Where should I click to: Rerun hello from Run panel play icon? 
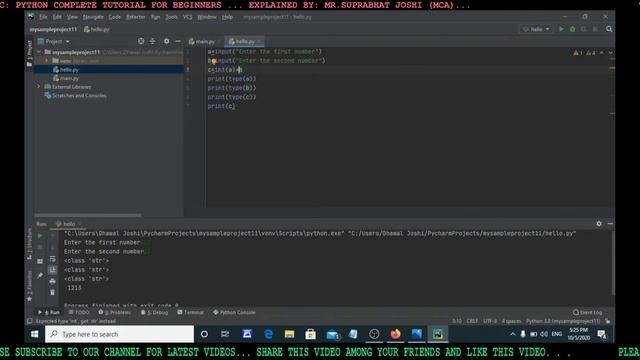click(x=40, y=236)
